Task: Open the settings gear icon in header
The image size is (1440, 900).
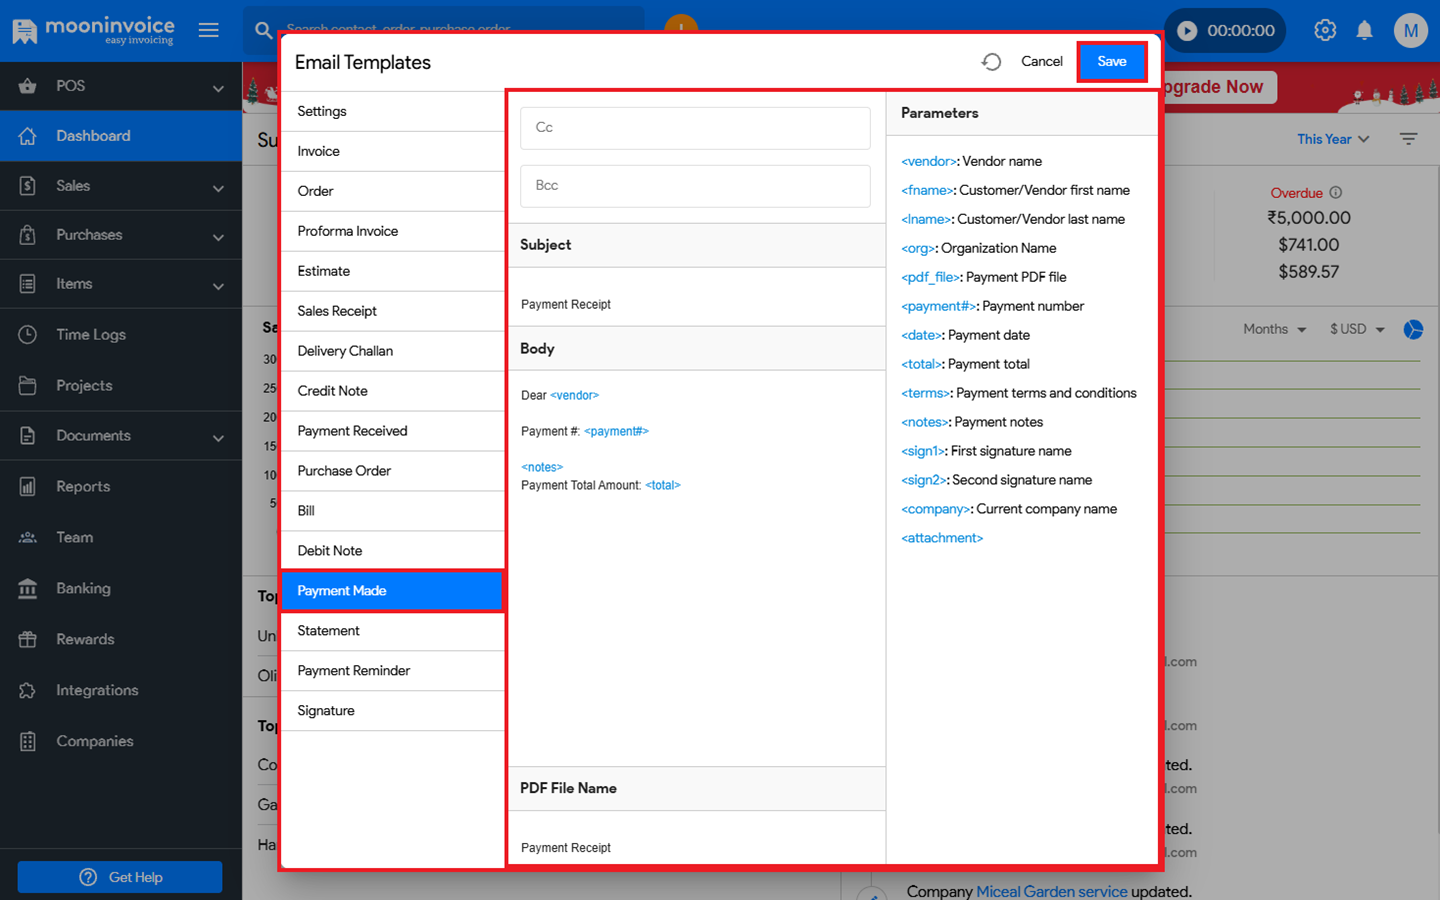Action: [x=1325, y=30]
